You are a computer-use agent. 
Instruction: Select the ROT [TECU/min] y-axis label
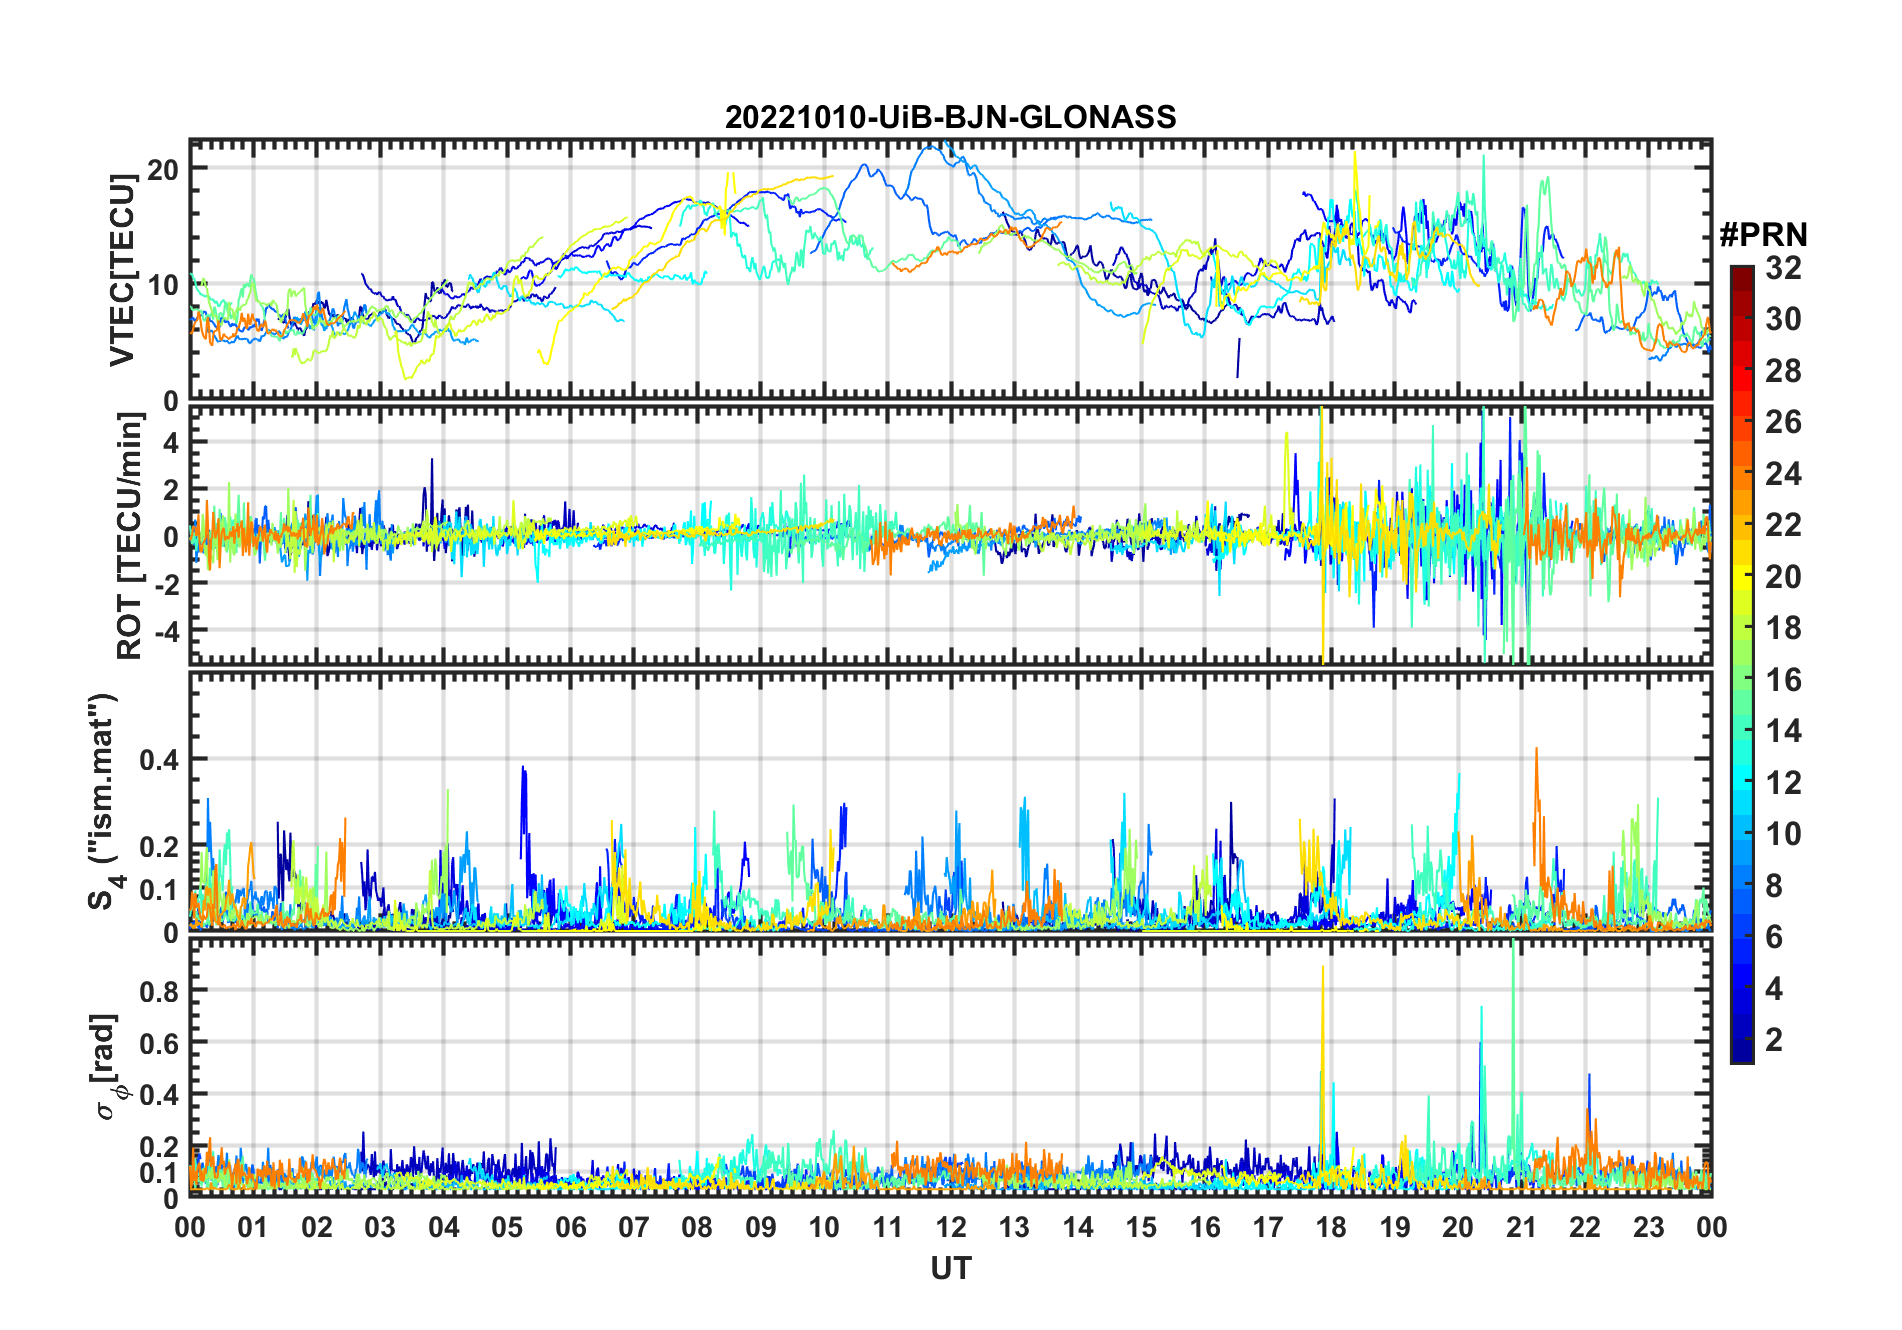[x=130, y=535]
